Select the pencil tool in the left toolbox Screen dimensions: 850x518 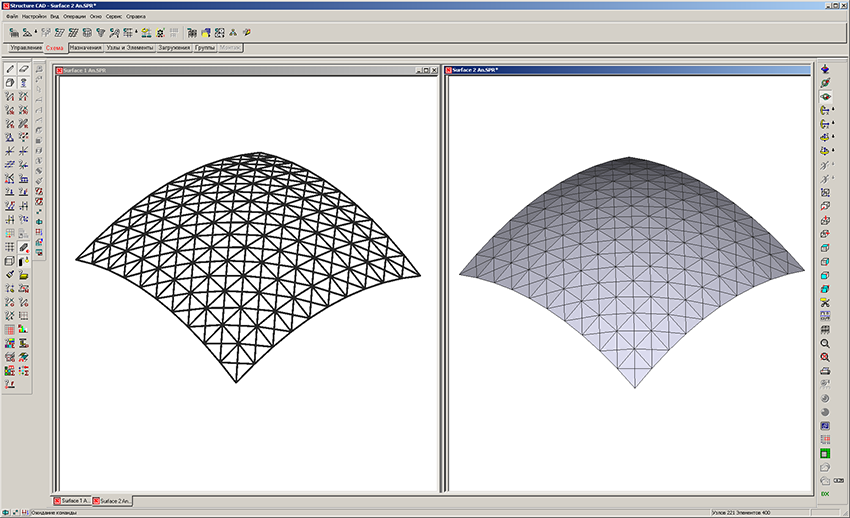pos(10,69)
